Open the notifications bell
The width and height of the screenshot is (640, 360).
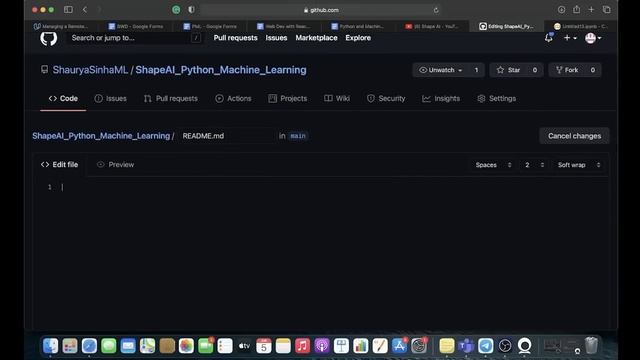coord(549,38)
